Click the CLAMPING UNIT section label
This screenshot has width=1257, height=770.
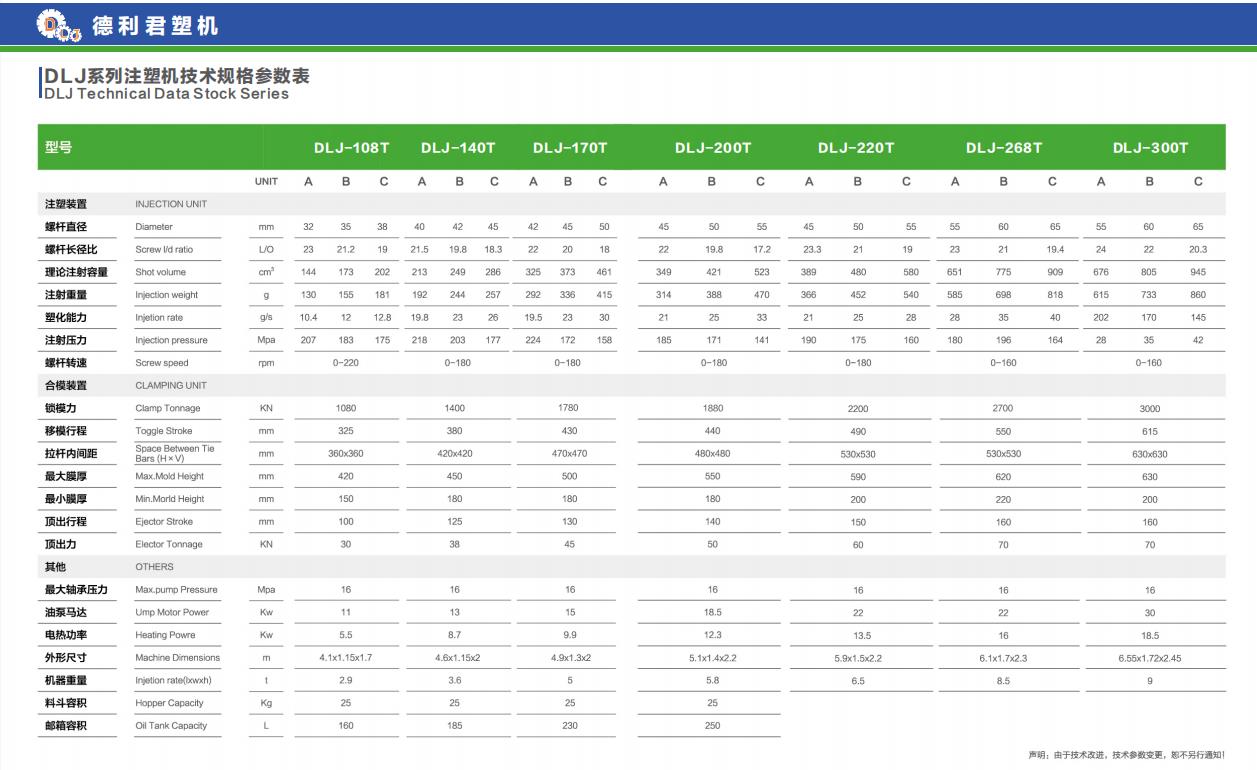[x=172, y=385]
